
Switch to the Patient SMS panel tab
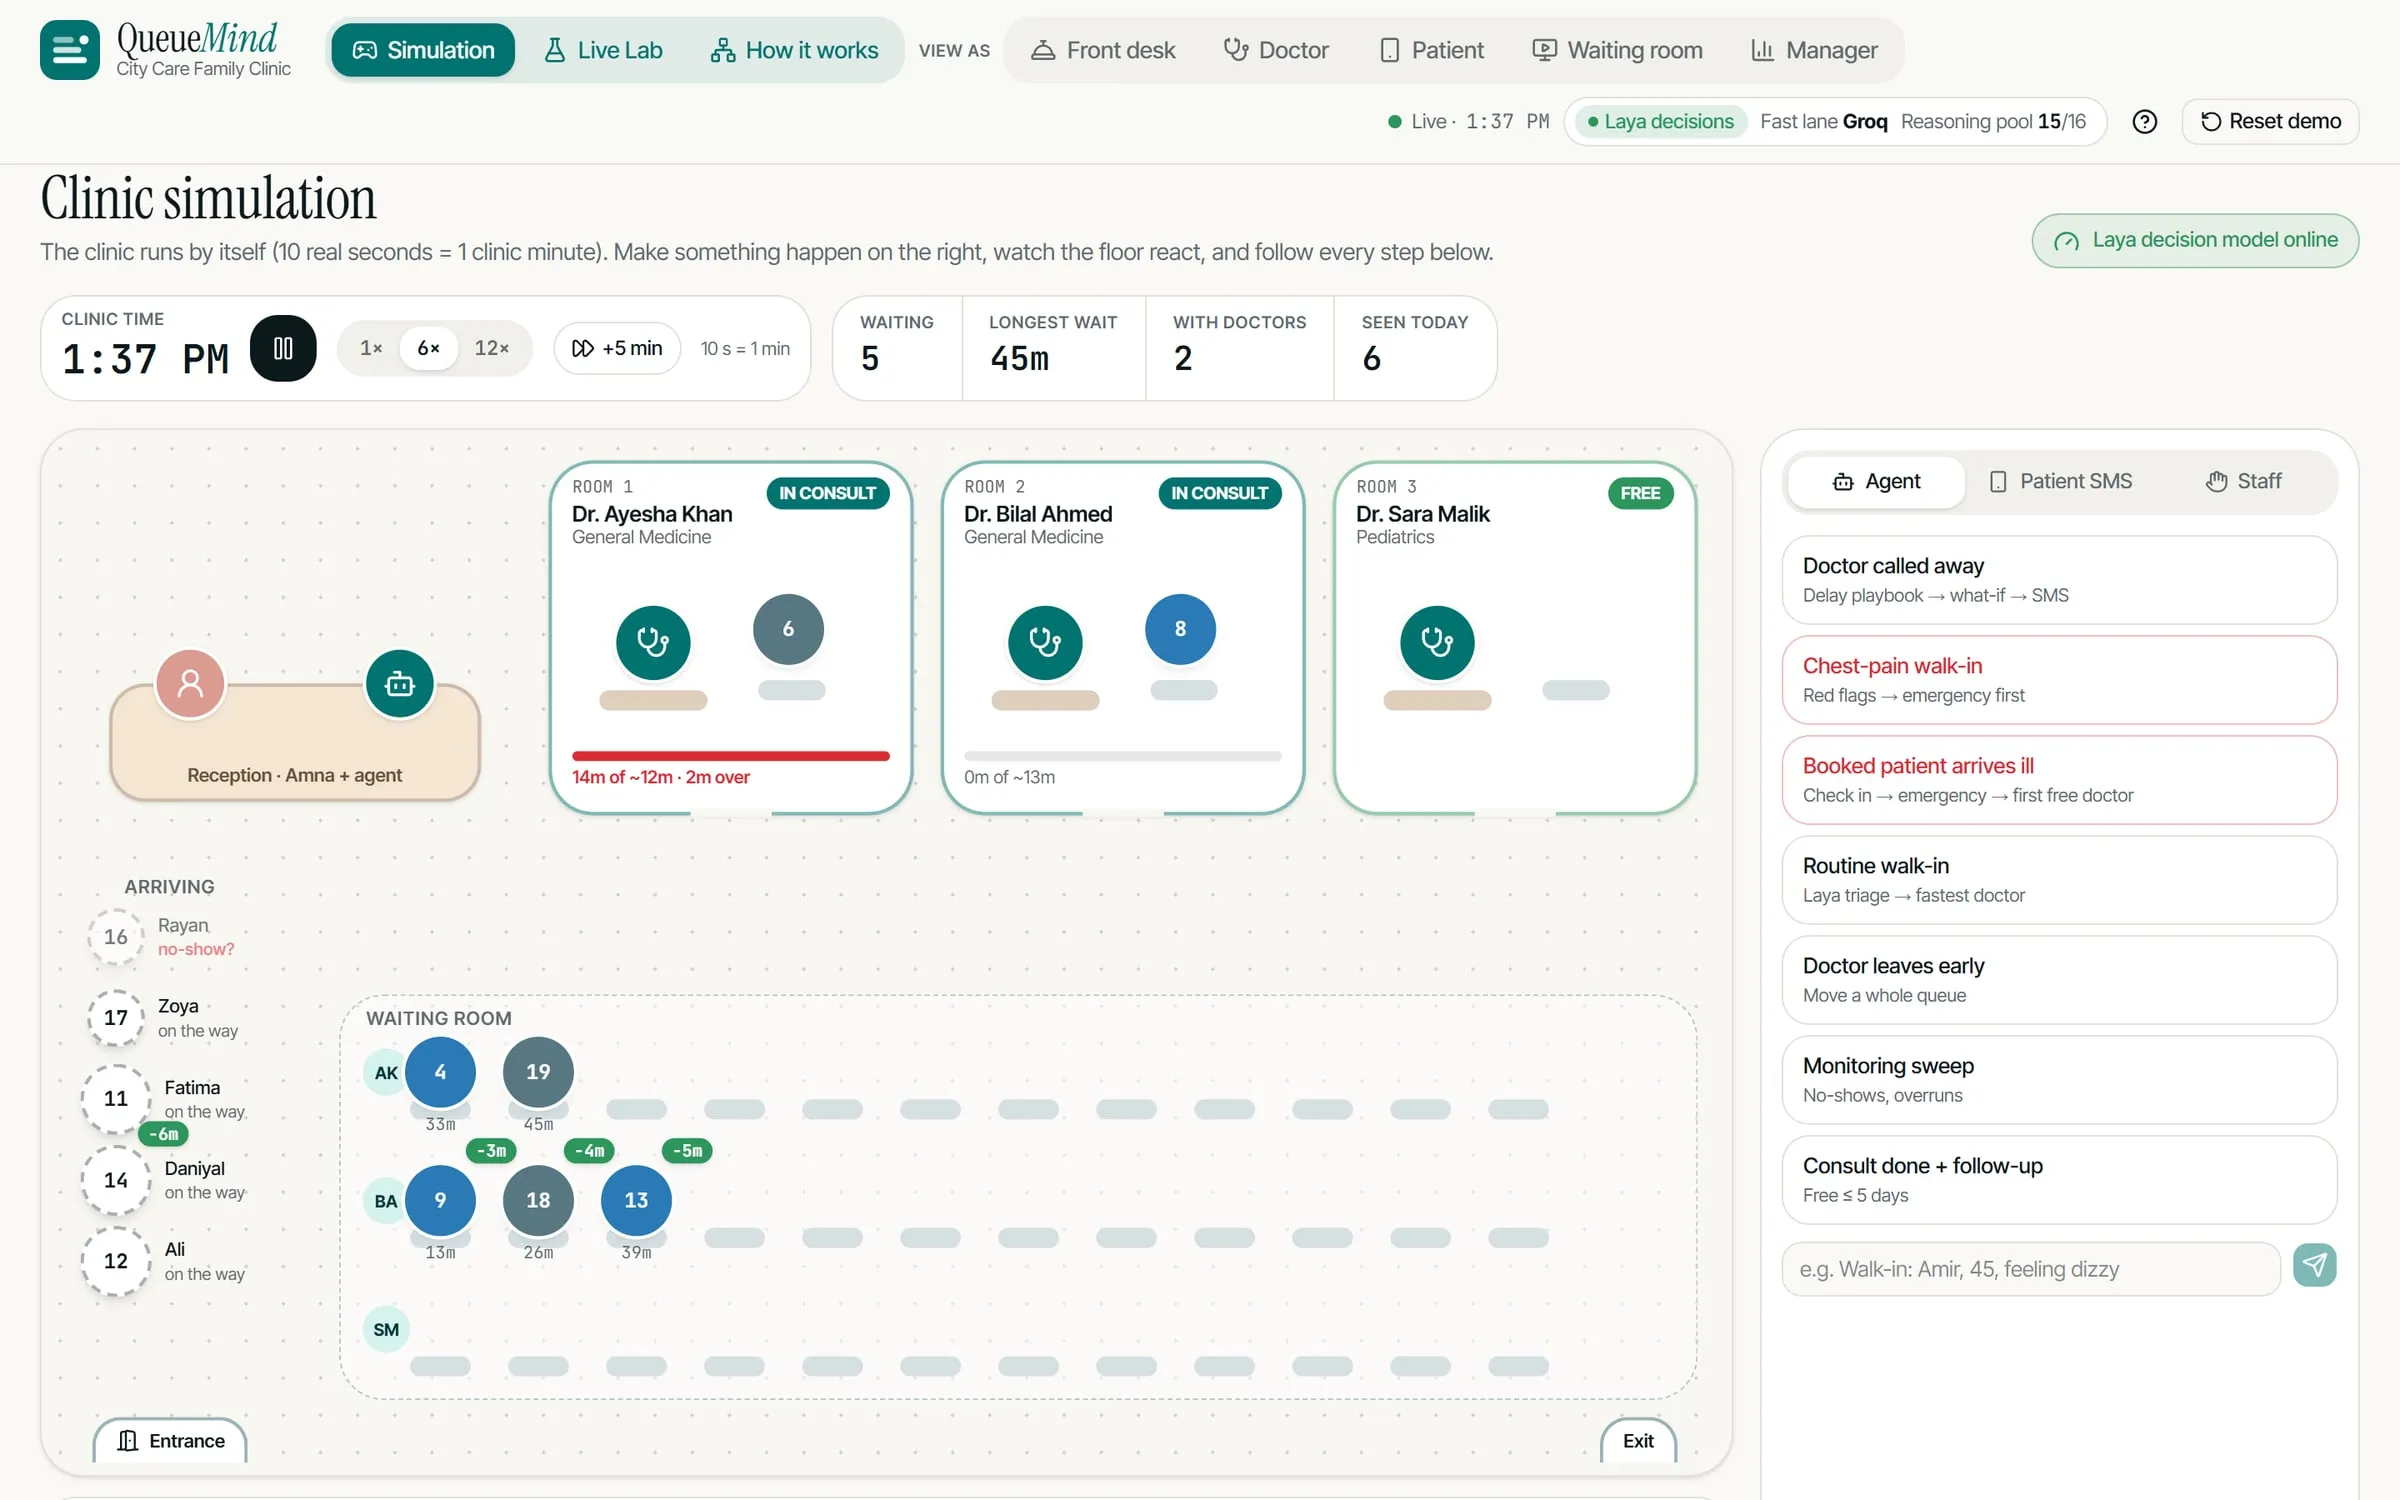2060,482
